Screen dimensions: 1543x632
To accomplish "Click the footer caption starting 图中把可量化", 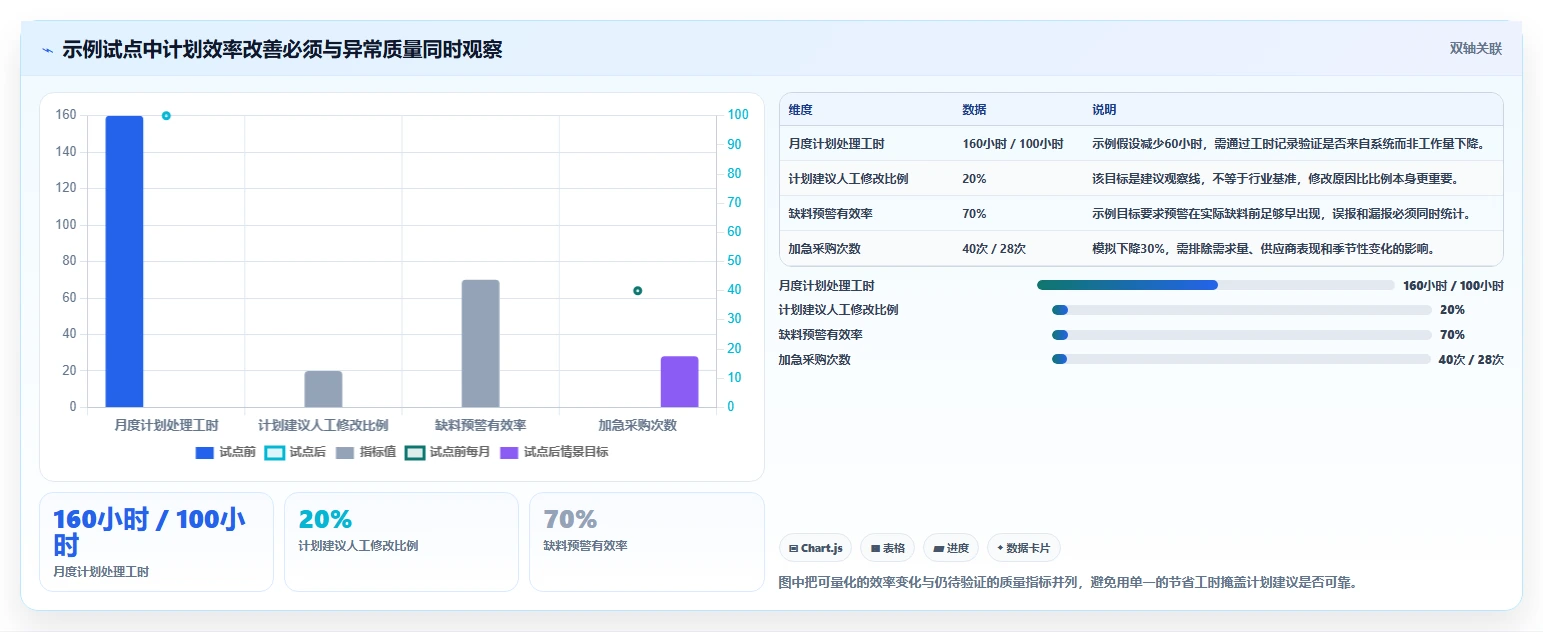I will tap(1067, 582).
